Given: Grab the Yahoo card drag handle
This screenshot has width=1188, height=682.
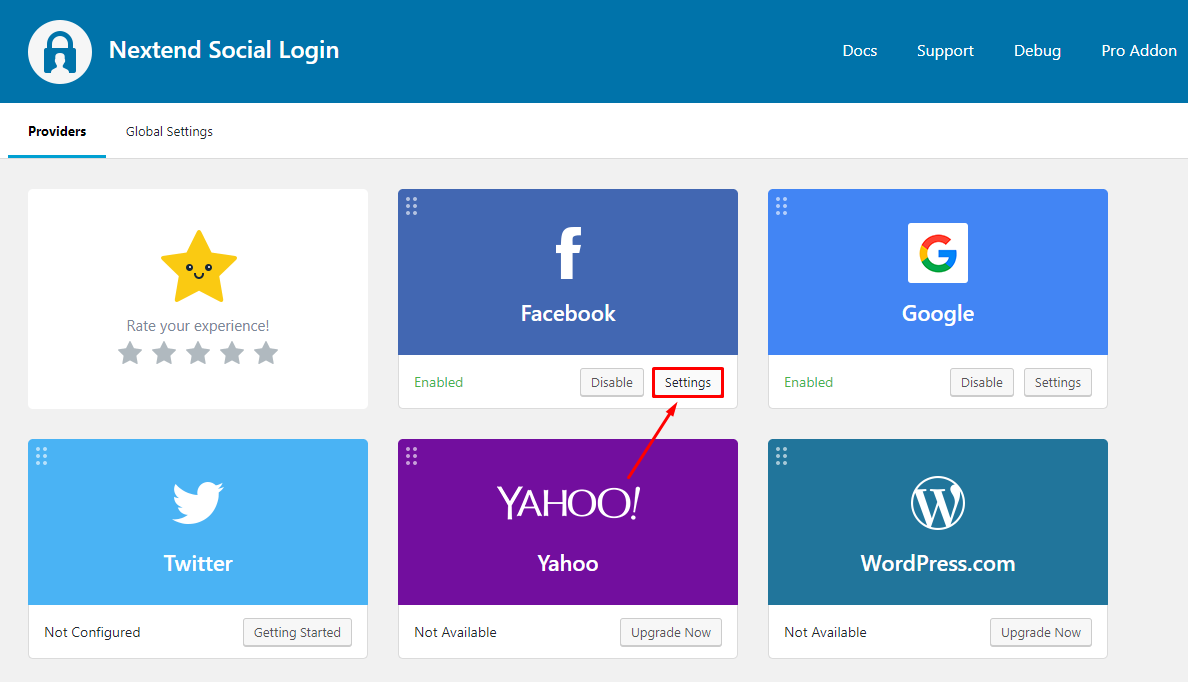Looking at the screenshot, I should click(411, 456).
